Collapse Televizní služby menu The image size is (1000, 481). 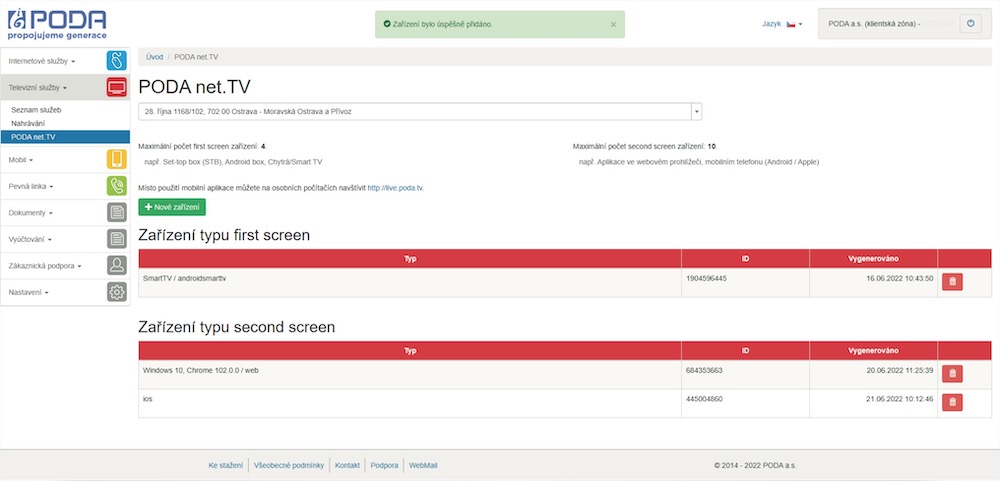pos(38,87)
